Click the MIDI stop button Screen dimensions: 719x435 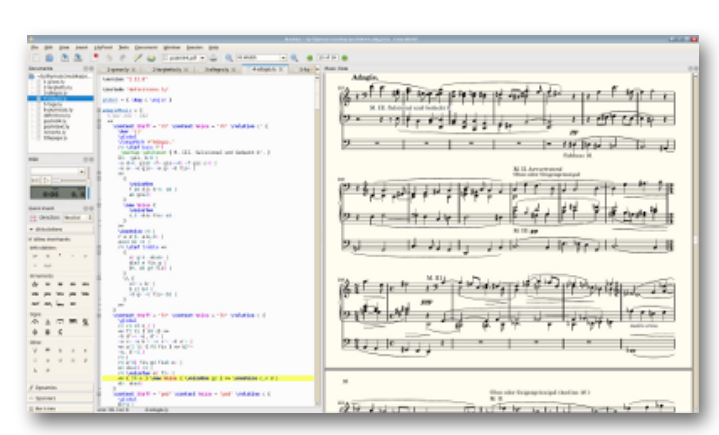click(x=36, y=180)
